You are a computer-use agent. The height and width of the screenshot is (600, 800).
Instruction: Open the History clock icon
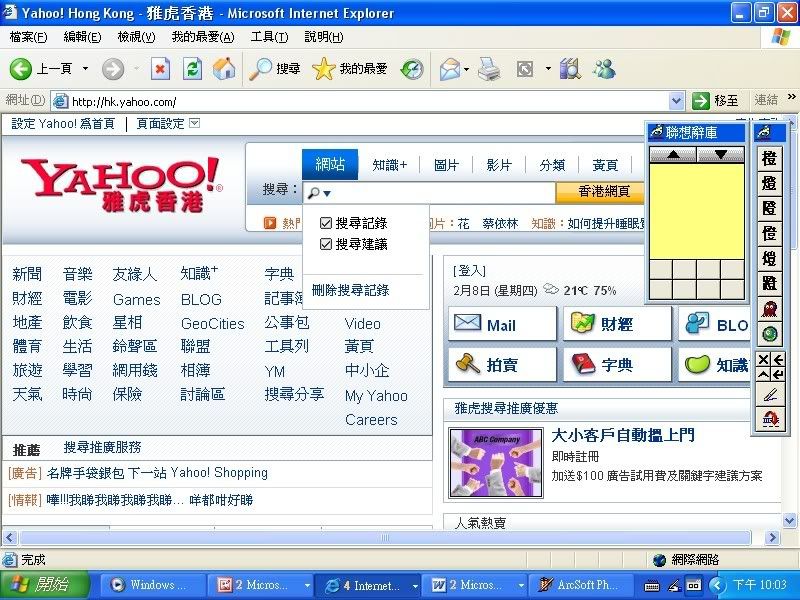point(412,69)
